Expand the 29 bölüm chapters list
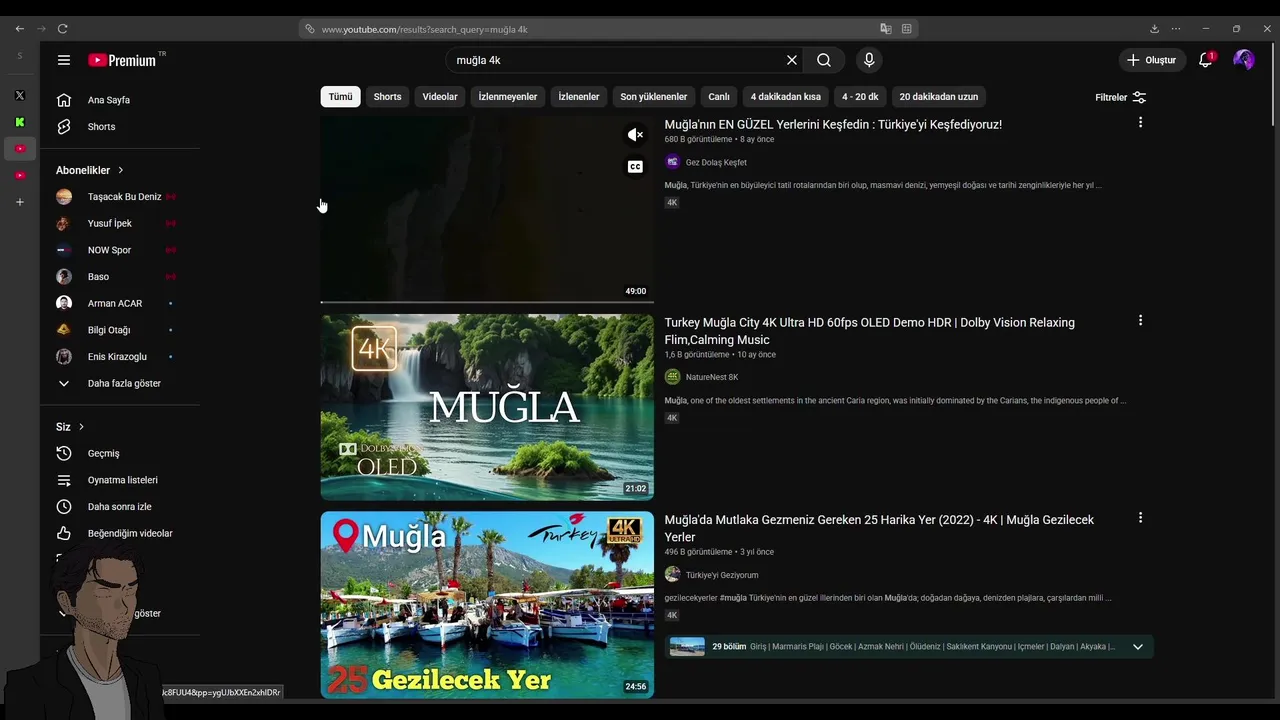This screenshot has width=1280, height=720. (x=1137, y=647)
